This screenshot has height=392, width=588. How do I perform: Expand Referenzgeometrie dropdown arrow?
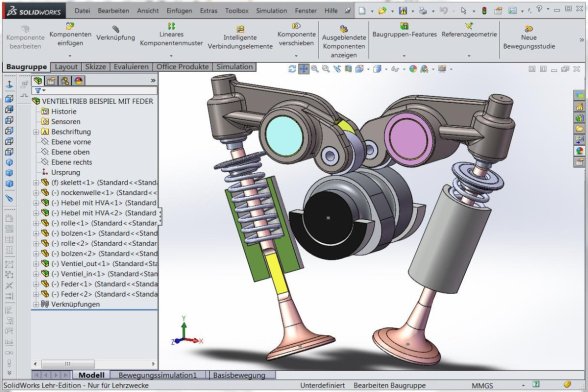[469, 56]
